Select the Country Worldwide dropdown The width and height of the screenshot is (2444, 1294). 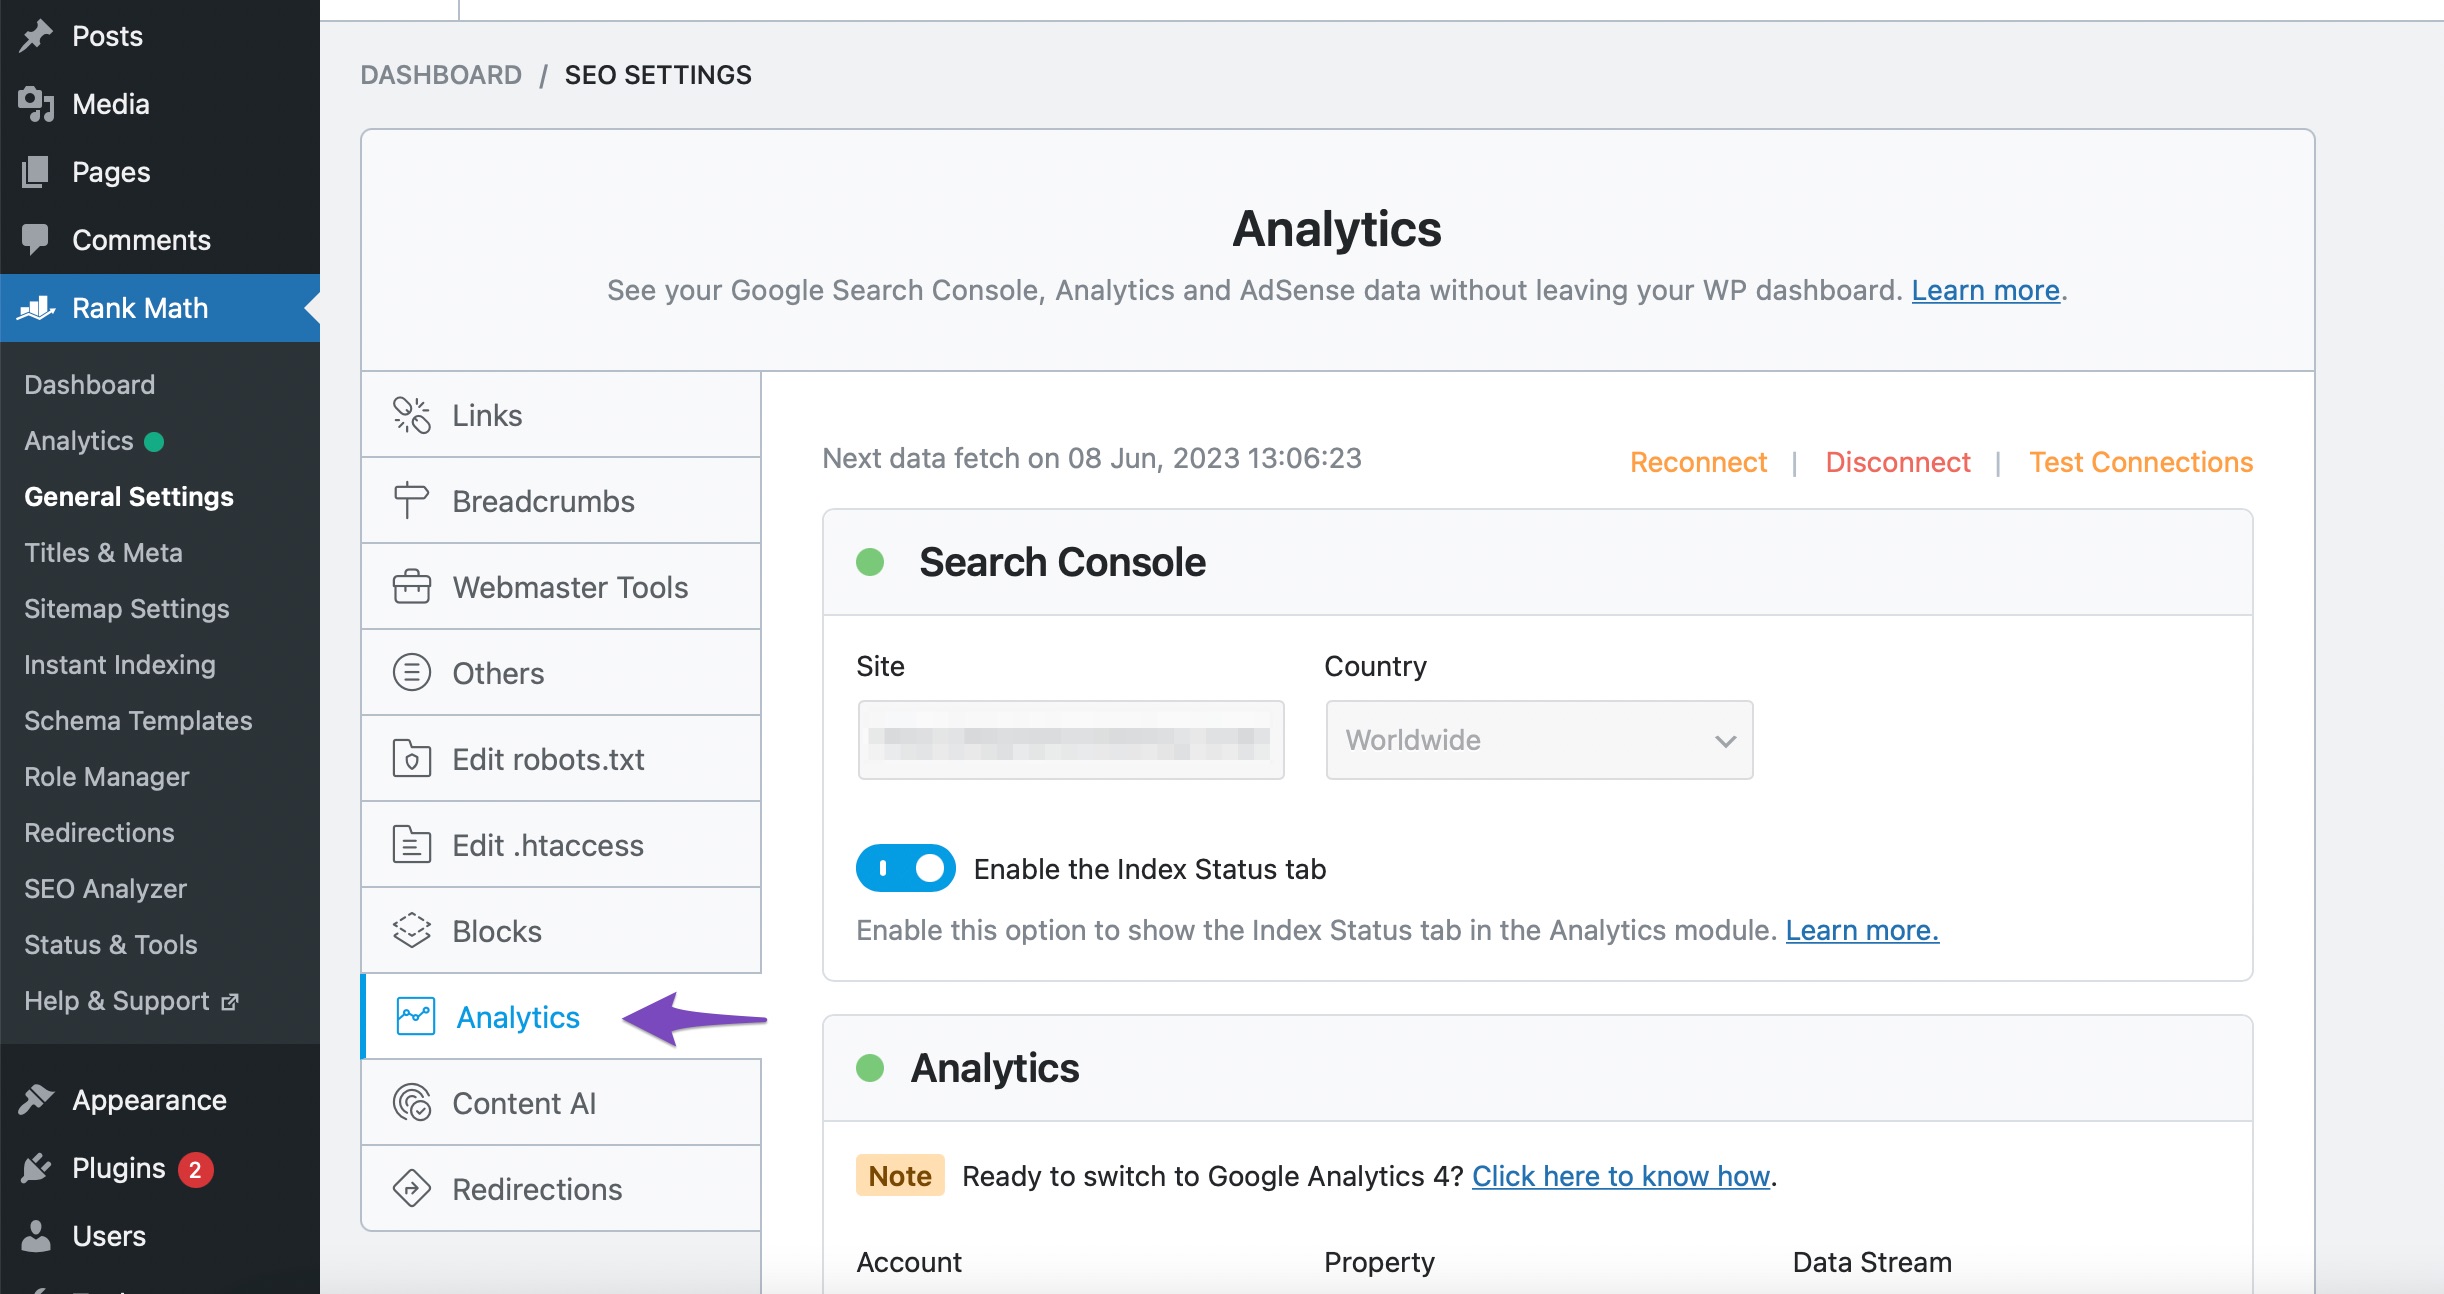point(1536,742)
